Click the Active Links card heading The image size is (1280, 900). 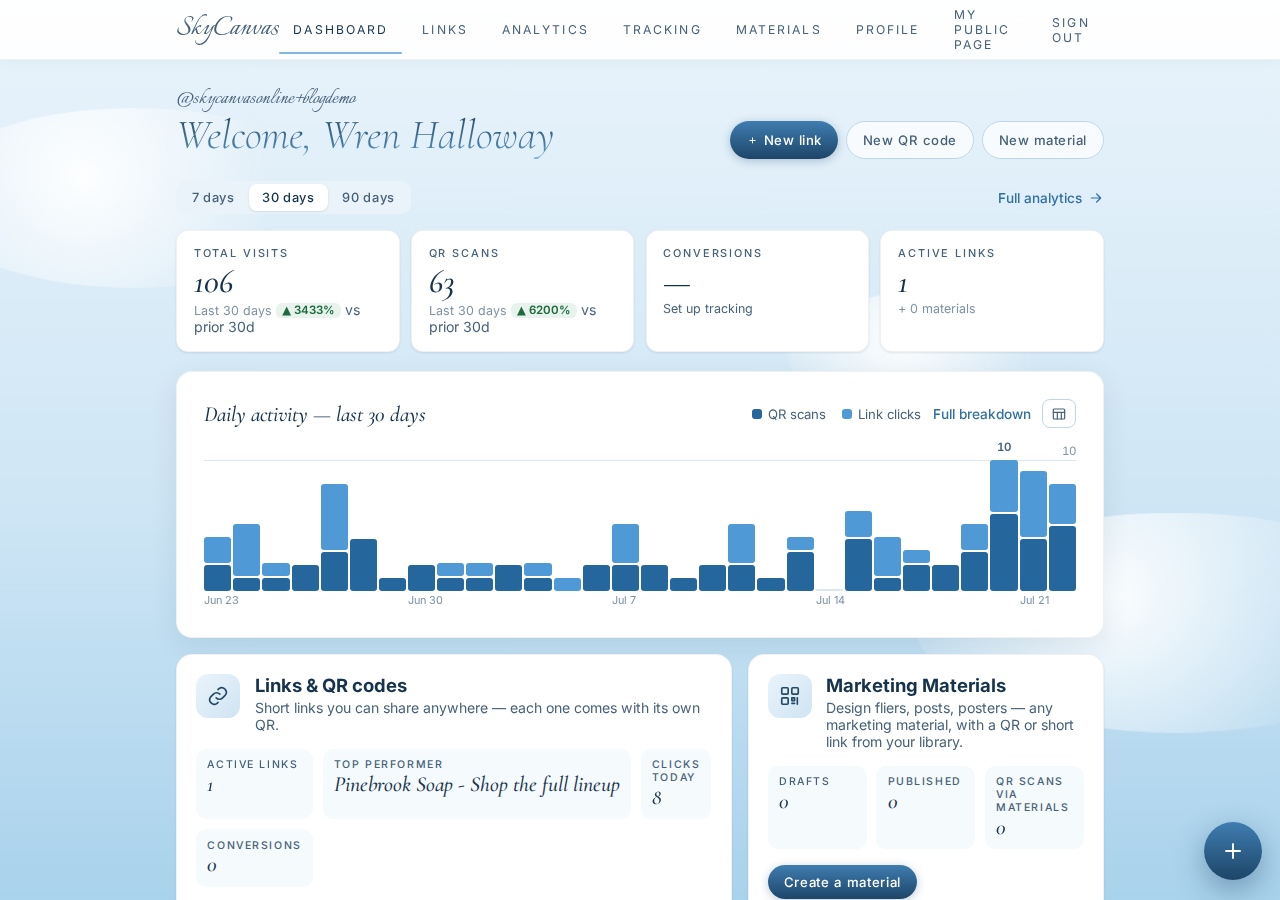(947, 253)
